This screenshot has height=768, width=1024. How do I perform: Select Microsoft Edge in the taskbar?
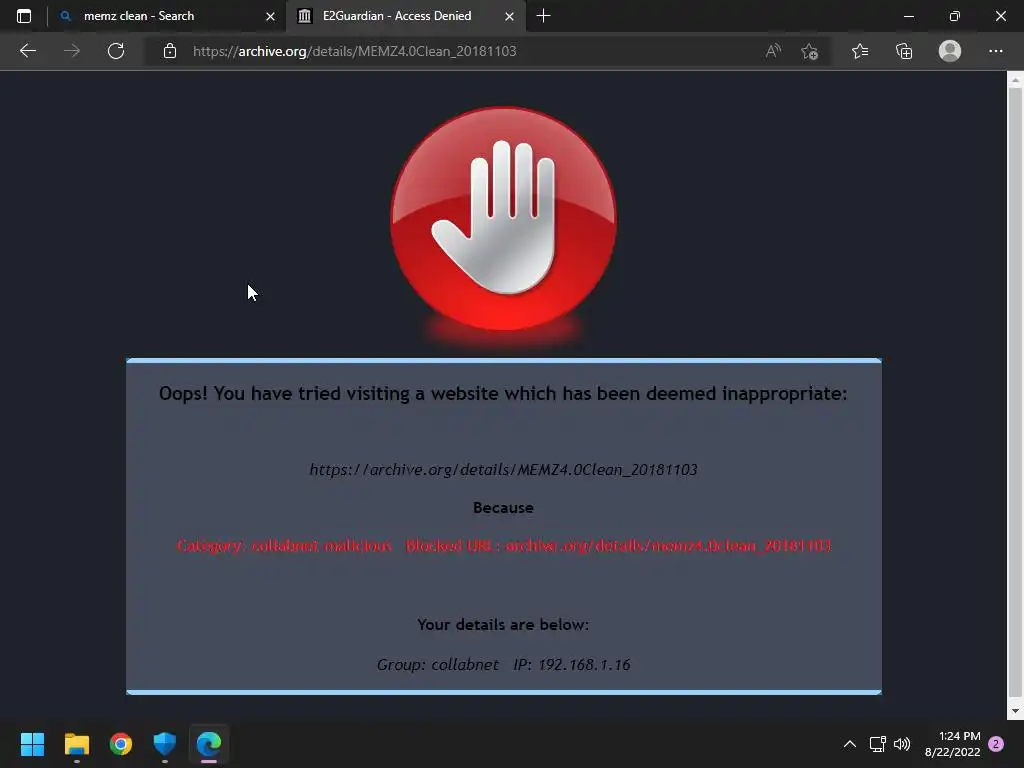coord(209,744)
